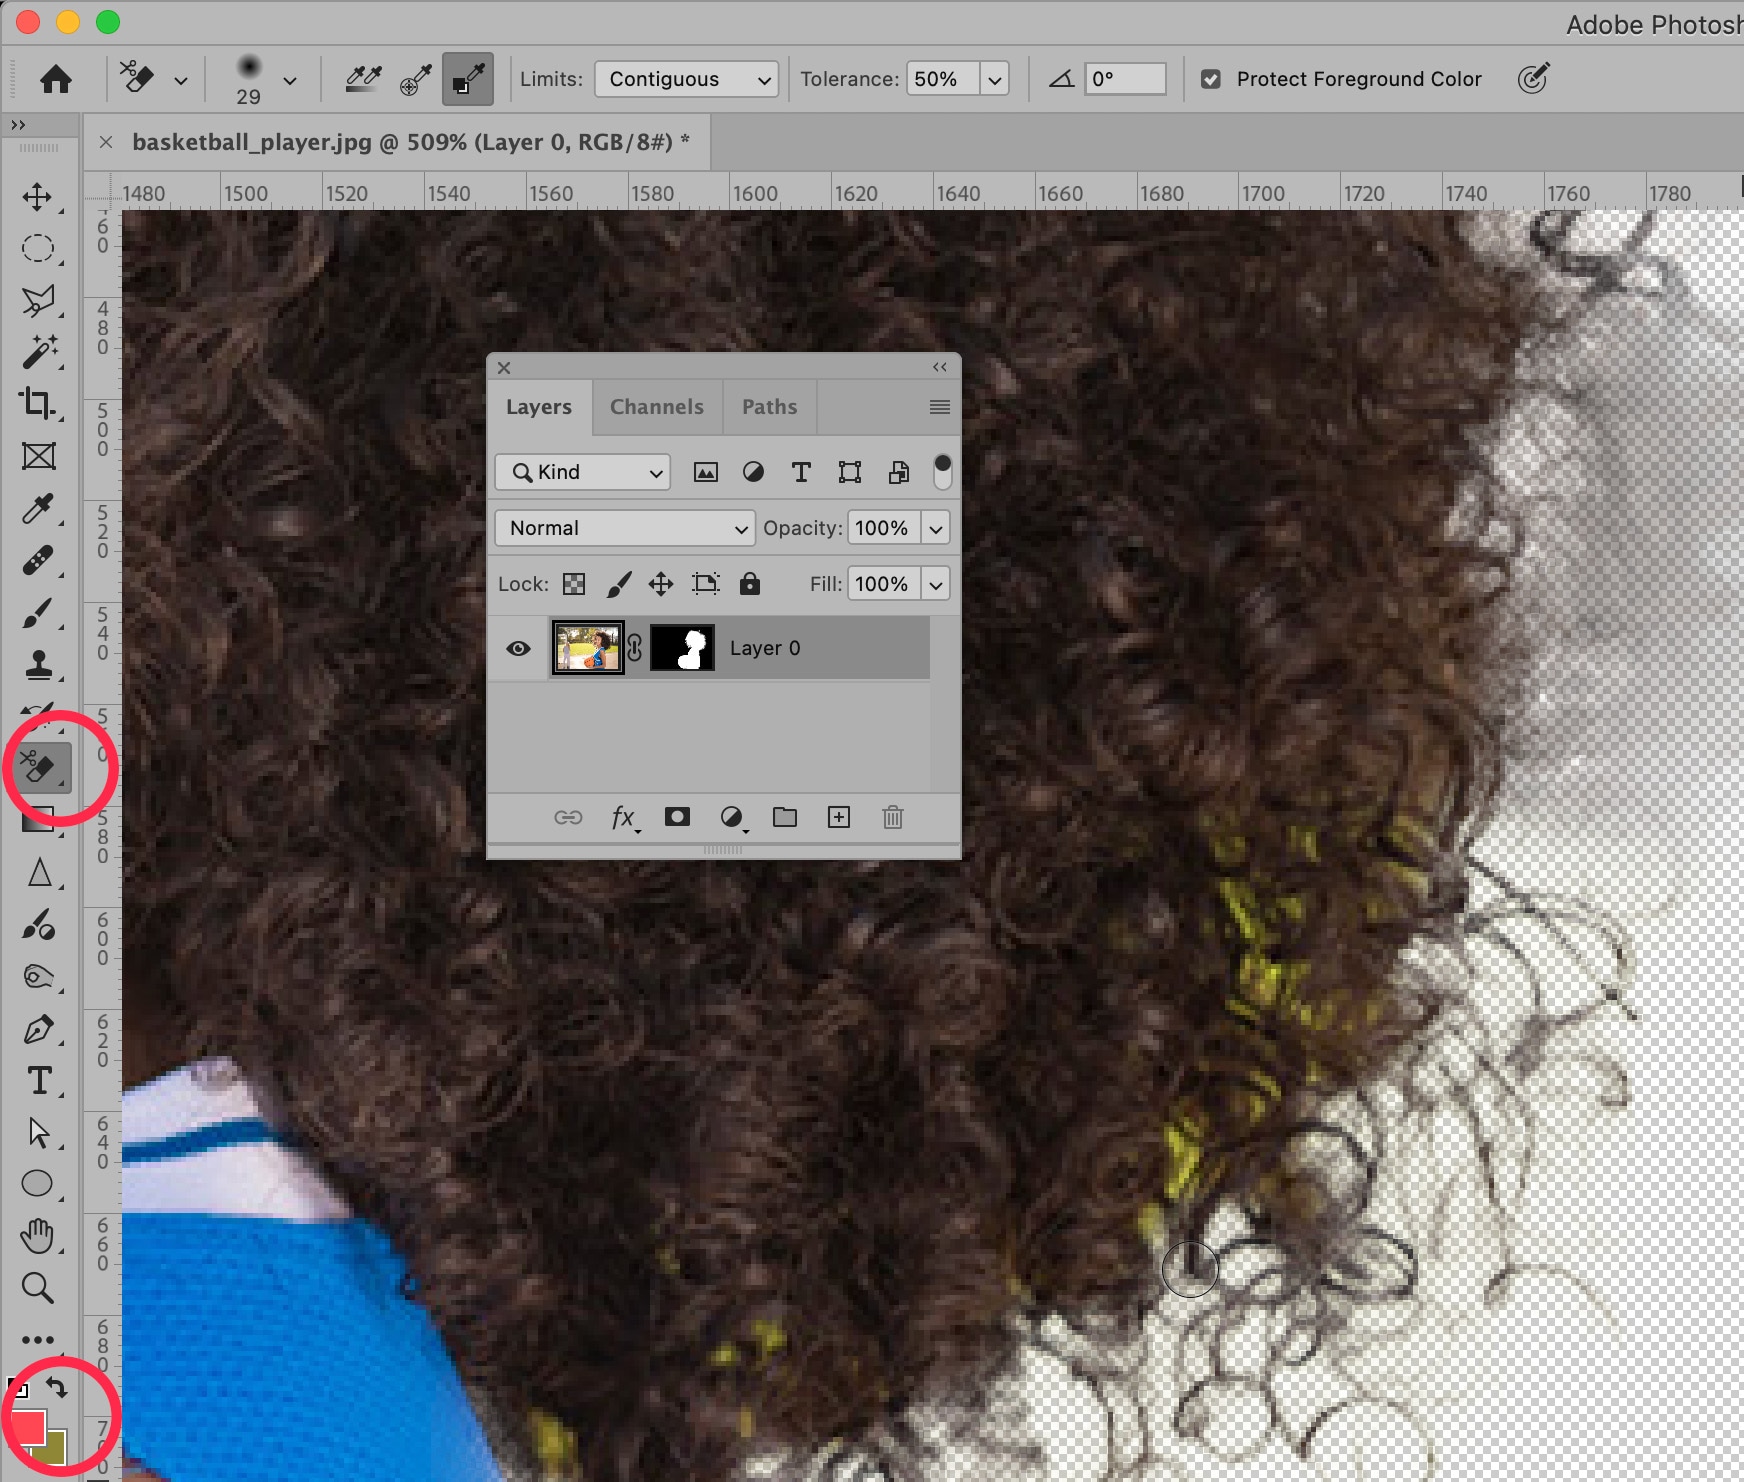1744x1482 pixels.
Task: Select the Magic Wand tool
Action: click(38, 352)
